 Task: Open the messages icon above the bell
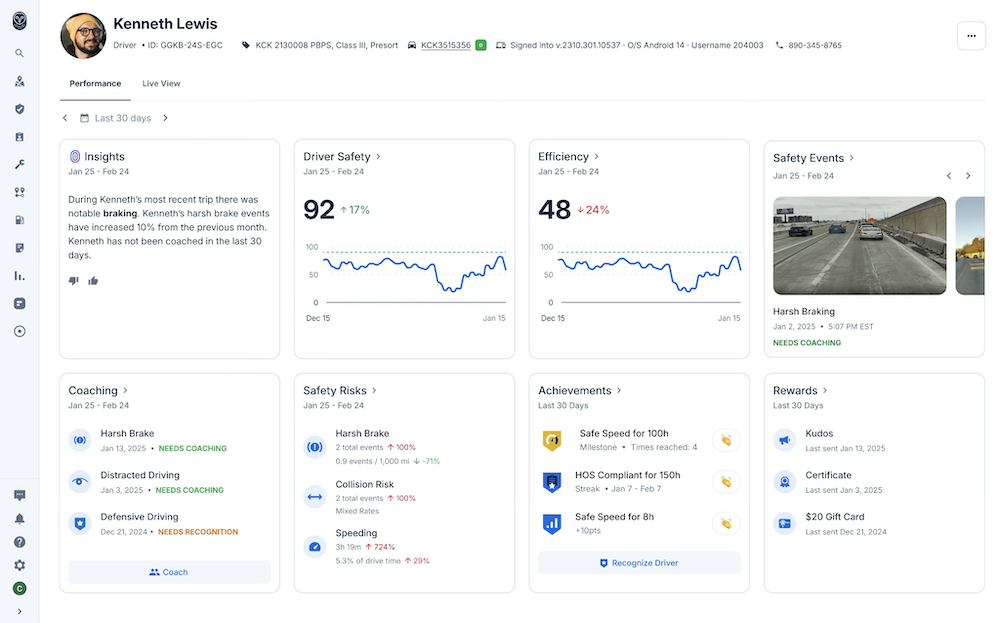pos(19,495)
